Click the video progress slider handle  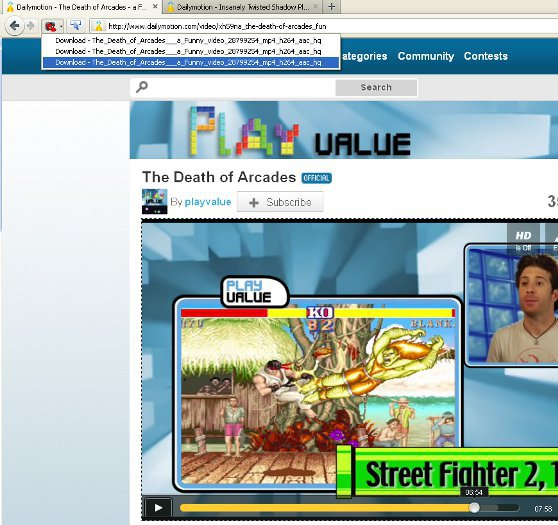tap(474, 508)
